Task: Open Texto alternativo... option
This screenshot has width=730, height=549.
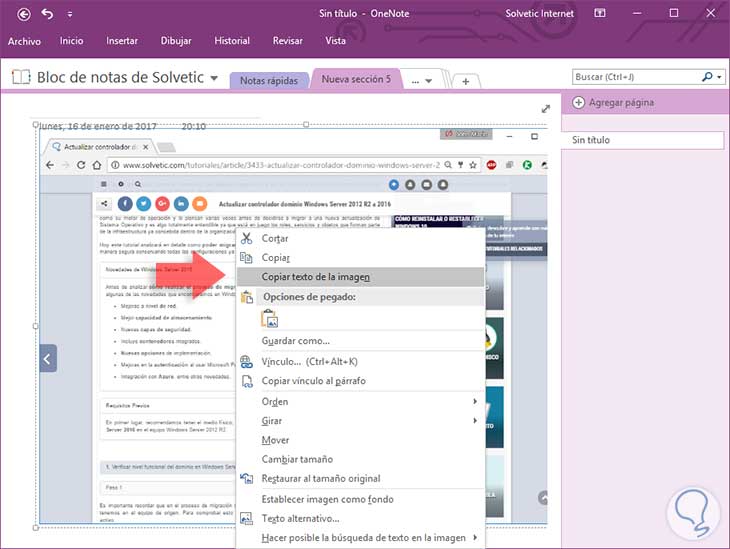Action: click(360, 518)
